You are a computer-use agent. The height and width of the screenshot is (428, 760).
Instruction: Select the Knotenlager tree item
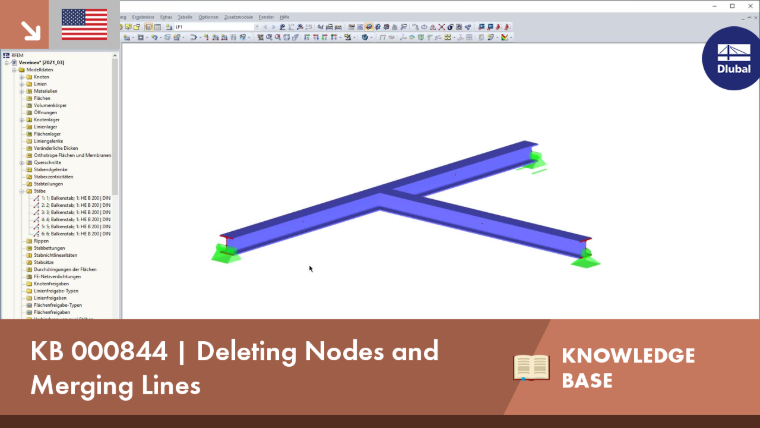(46, 120)
